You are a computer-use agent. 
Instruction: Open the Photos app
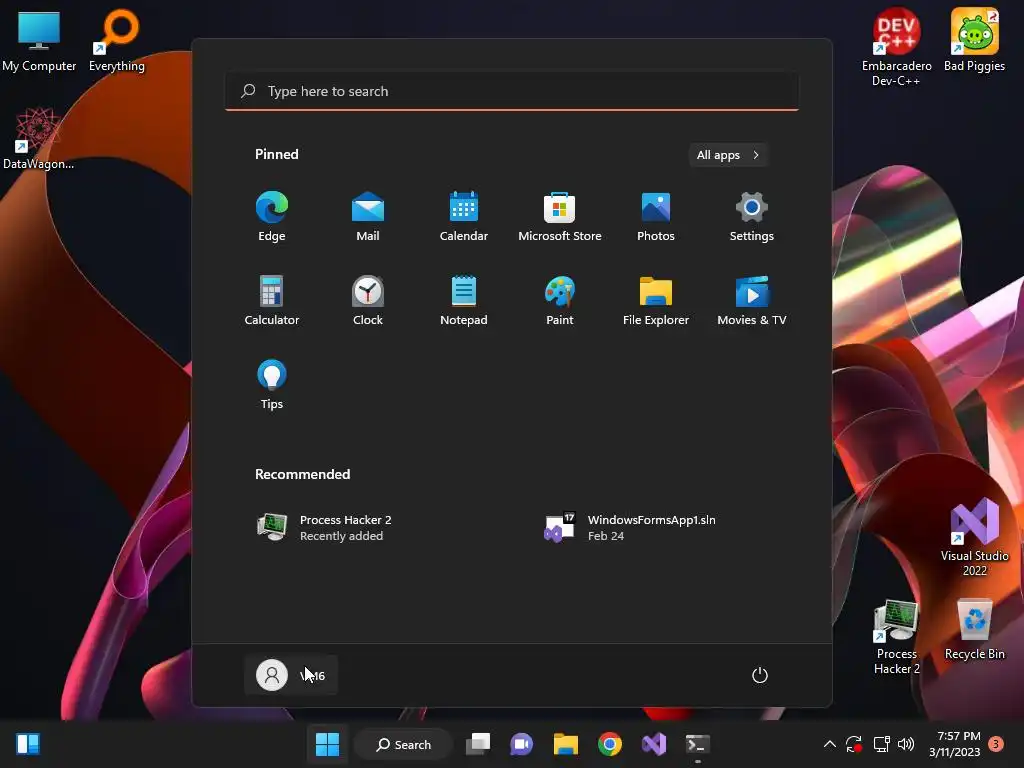[656, 217]
